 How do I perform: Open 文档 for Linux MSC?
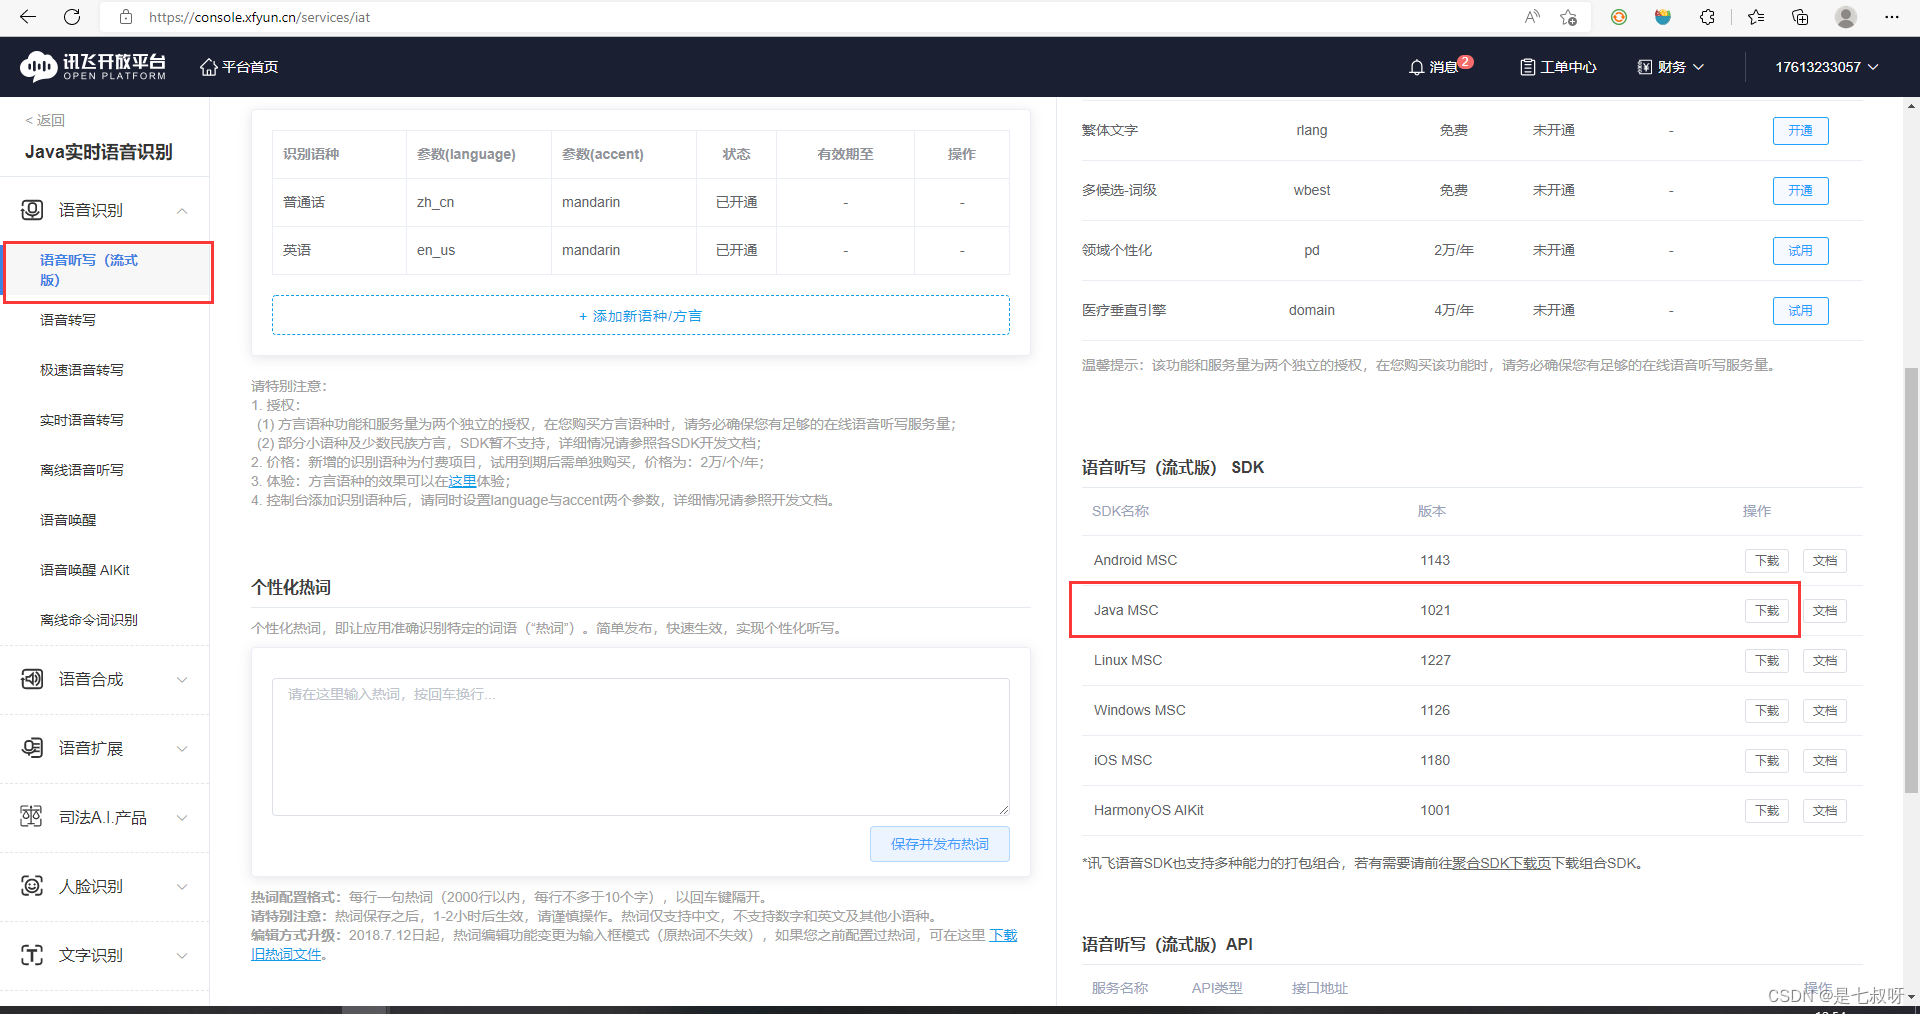pyautogui.click(x=1825, y=661)
